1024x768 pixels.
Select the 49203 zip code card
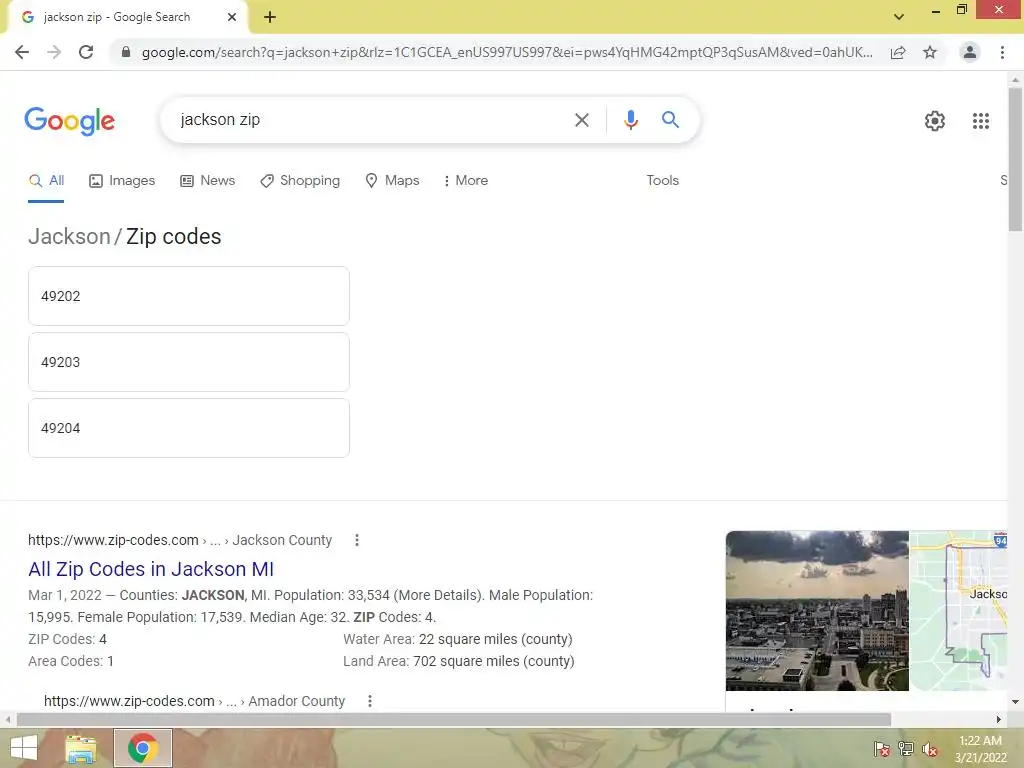pos(189,362)
